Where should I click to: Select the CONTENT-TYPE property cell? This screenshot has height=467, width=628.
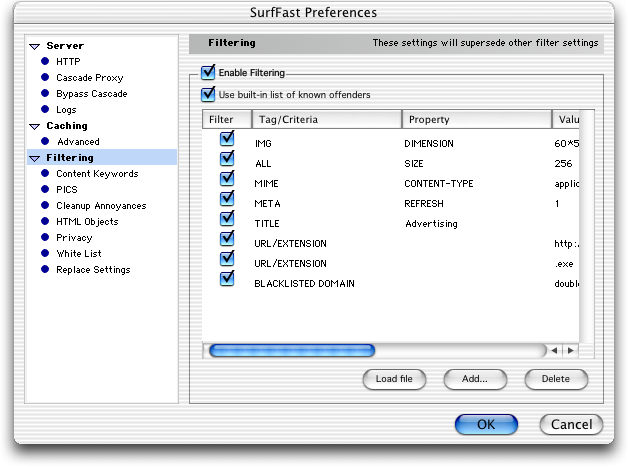(x=439, y=184)
